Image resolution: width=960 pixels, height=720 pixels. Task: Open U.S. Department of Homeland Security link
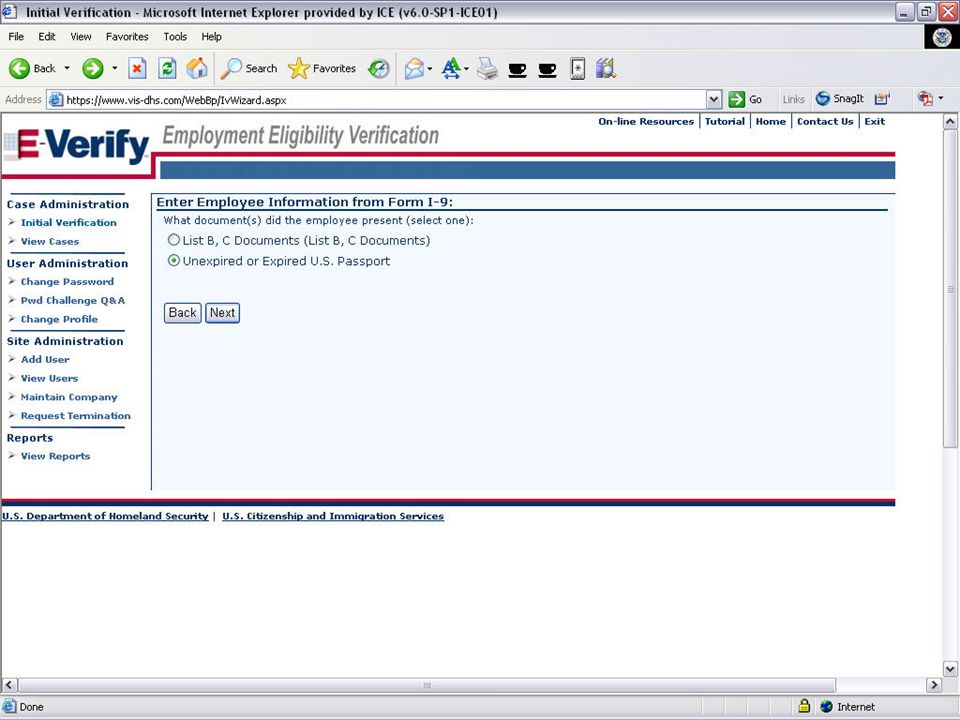105,516
